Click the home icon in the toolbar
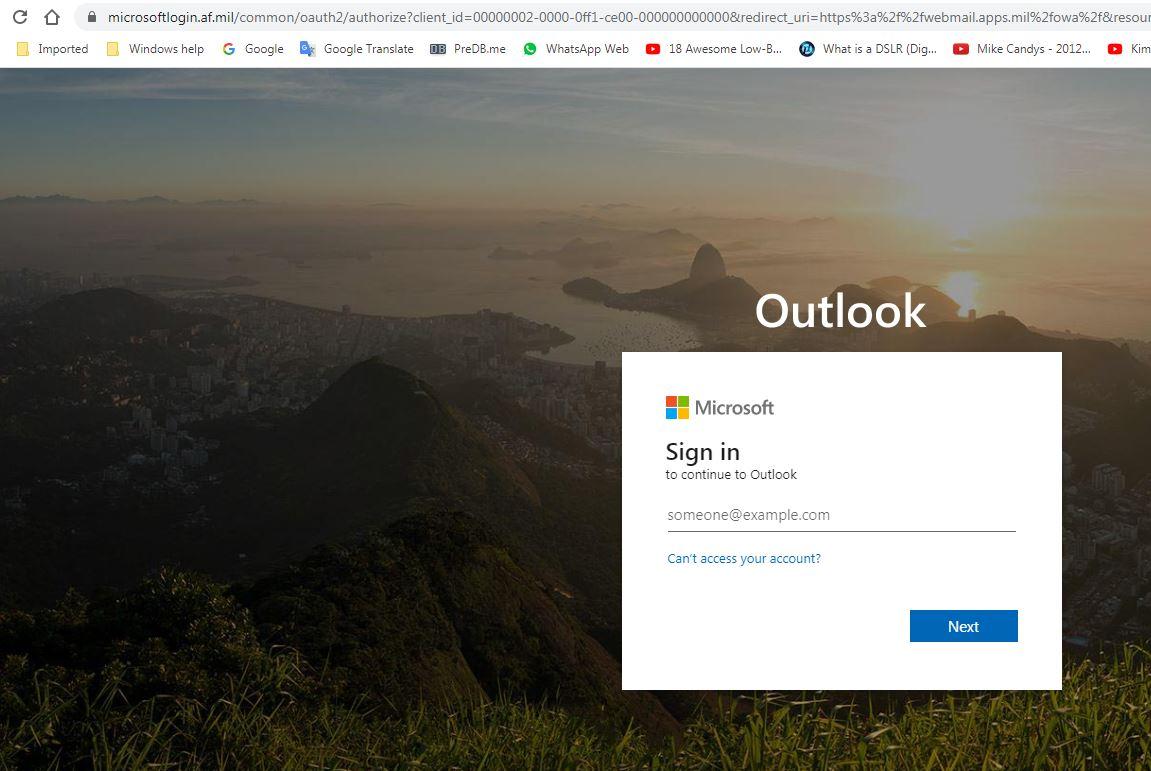 [x=52, y=16]
